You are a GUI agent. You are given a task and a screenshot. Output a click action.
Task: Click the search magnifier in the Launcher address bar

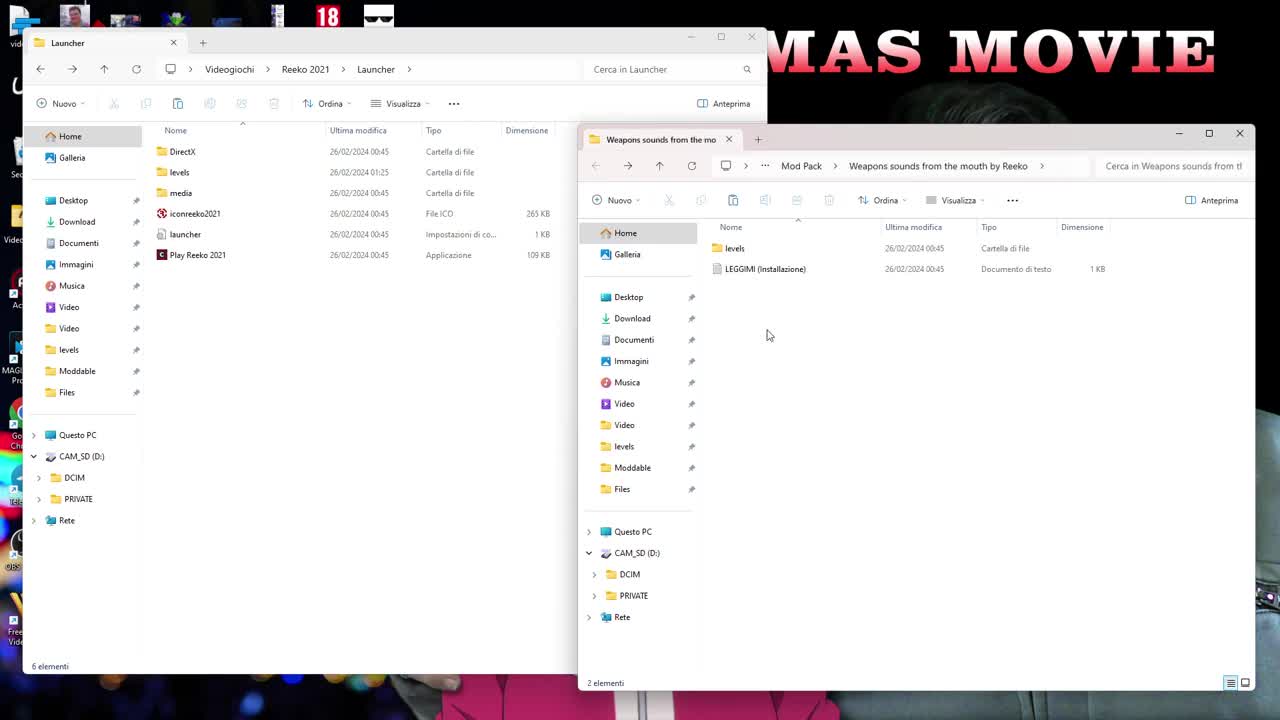(747, 69)
